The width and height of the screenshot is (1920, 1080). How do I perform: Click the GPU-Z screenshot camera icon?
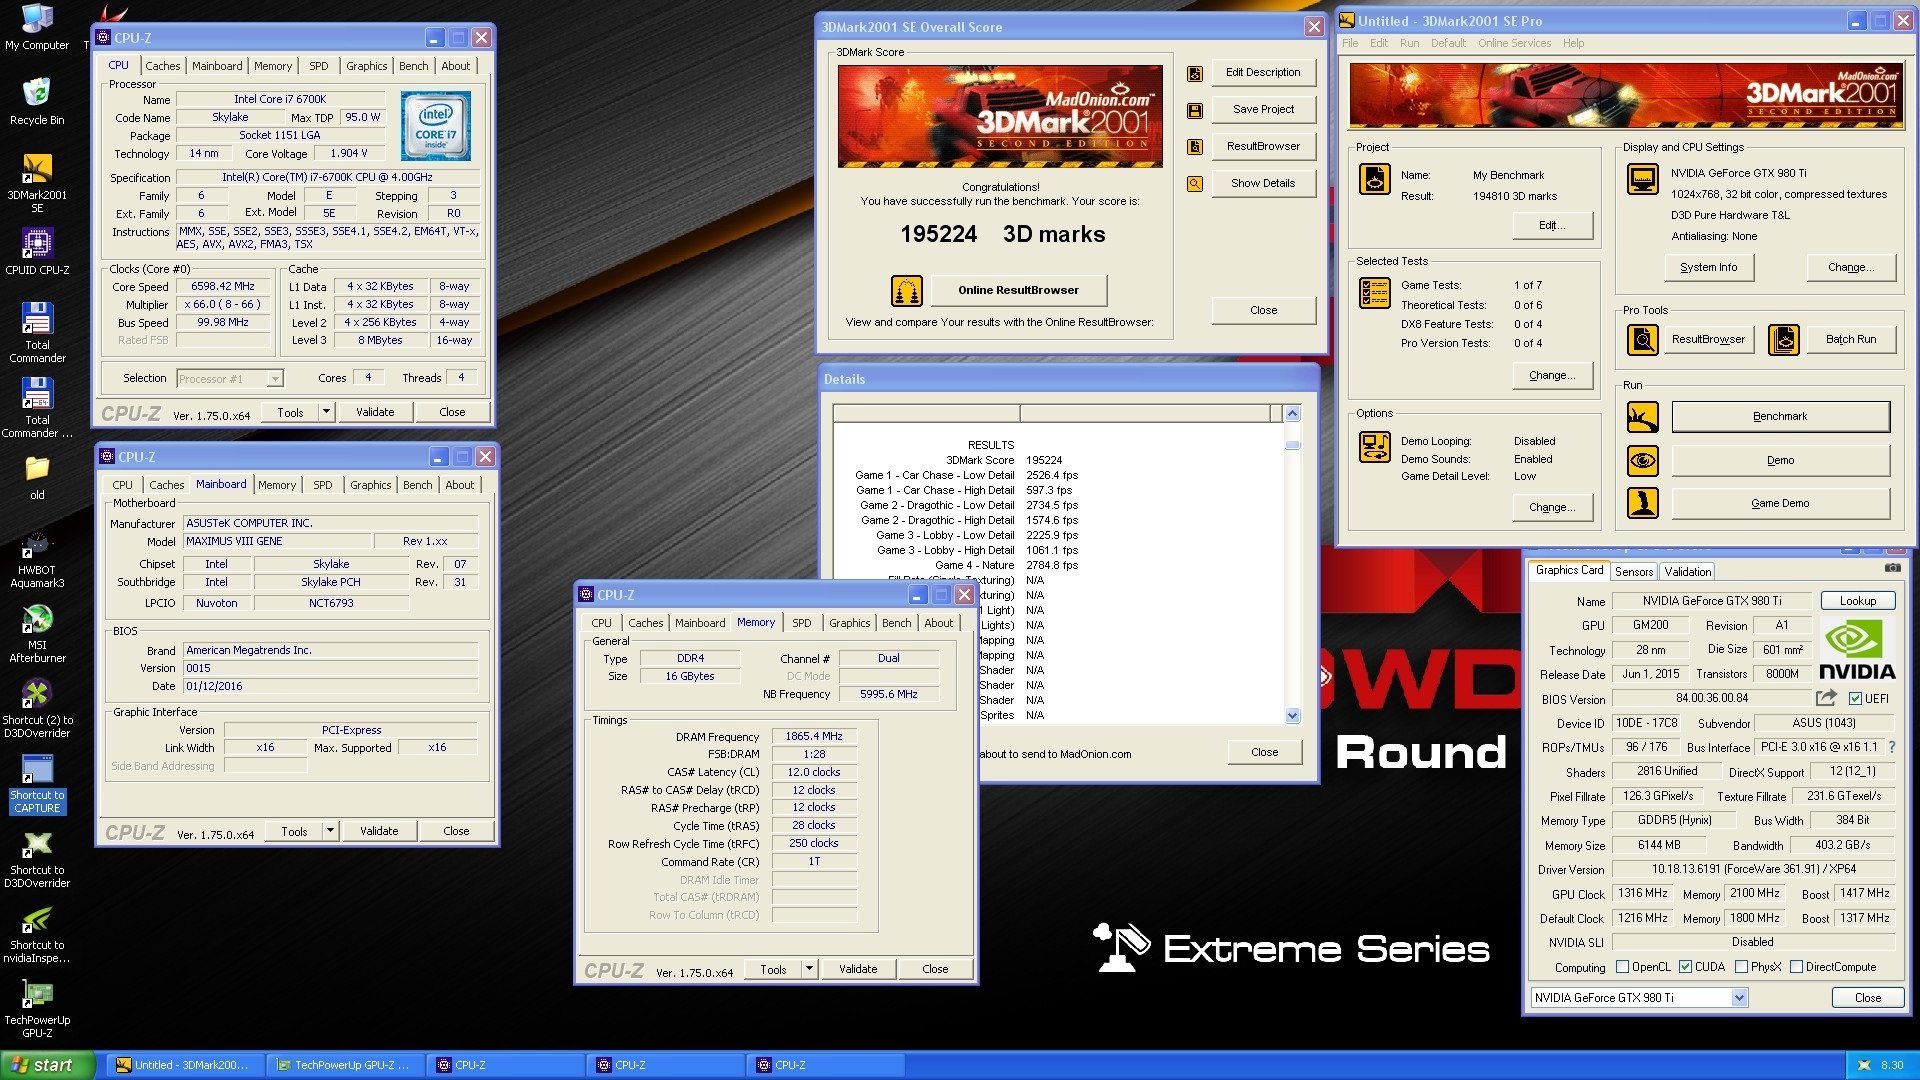[x=1892, y=568]
